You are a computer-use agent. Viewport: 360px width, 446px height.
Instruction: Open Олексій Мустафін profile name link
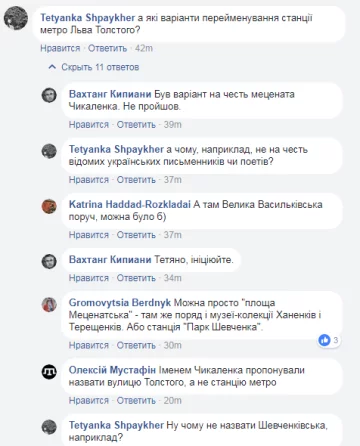(x=112, y=370)
